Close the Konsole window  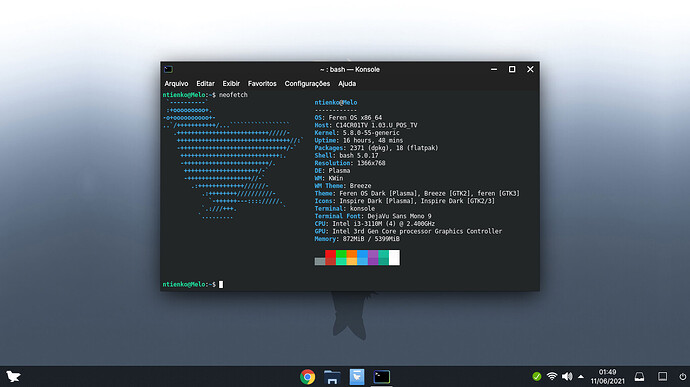(530, 69)
